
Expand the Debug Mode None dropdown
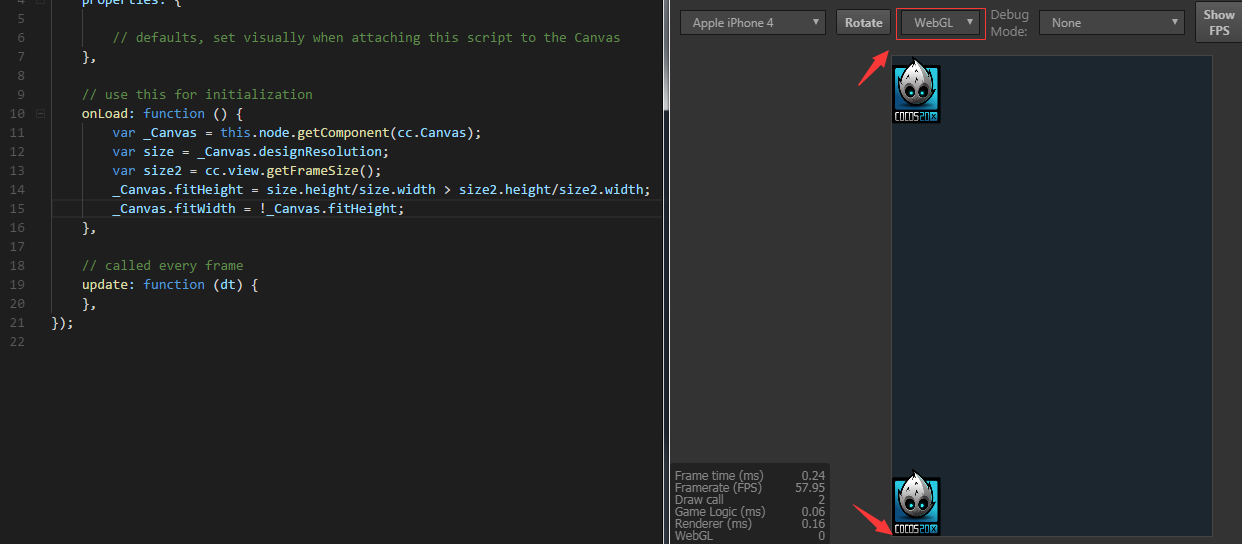[1111, 22]
